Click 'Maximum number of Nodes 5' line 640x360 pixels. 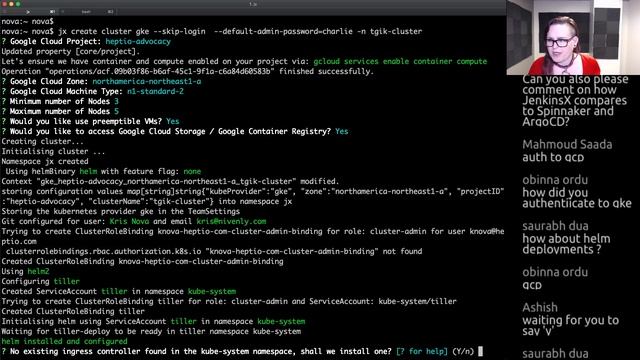pos(60,111)
